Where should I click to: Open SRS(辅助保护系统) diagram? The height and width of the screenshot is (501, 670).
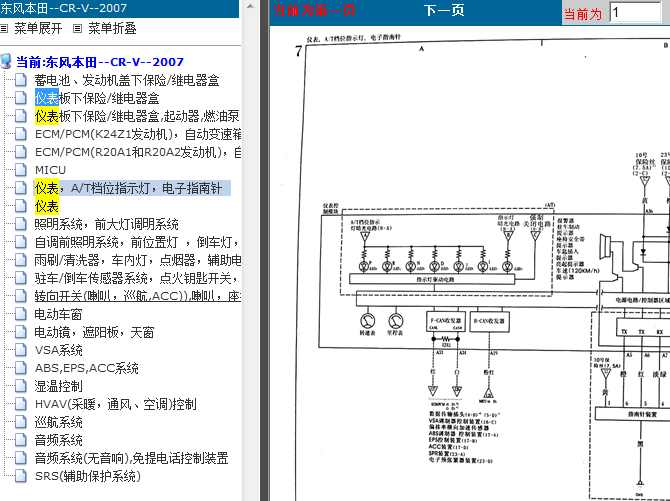click(88, 476)
